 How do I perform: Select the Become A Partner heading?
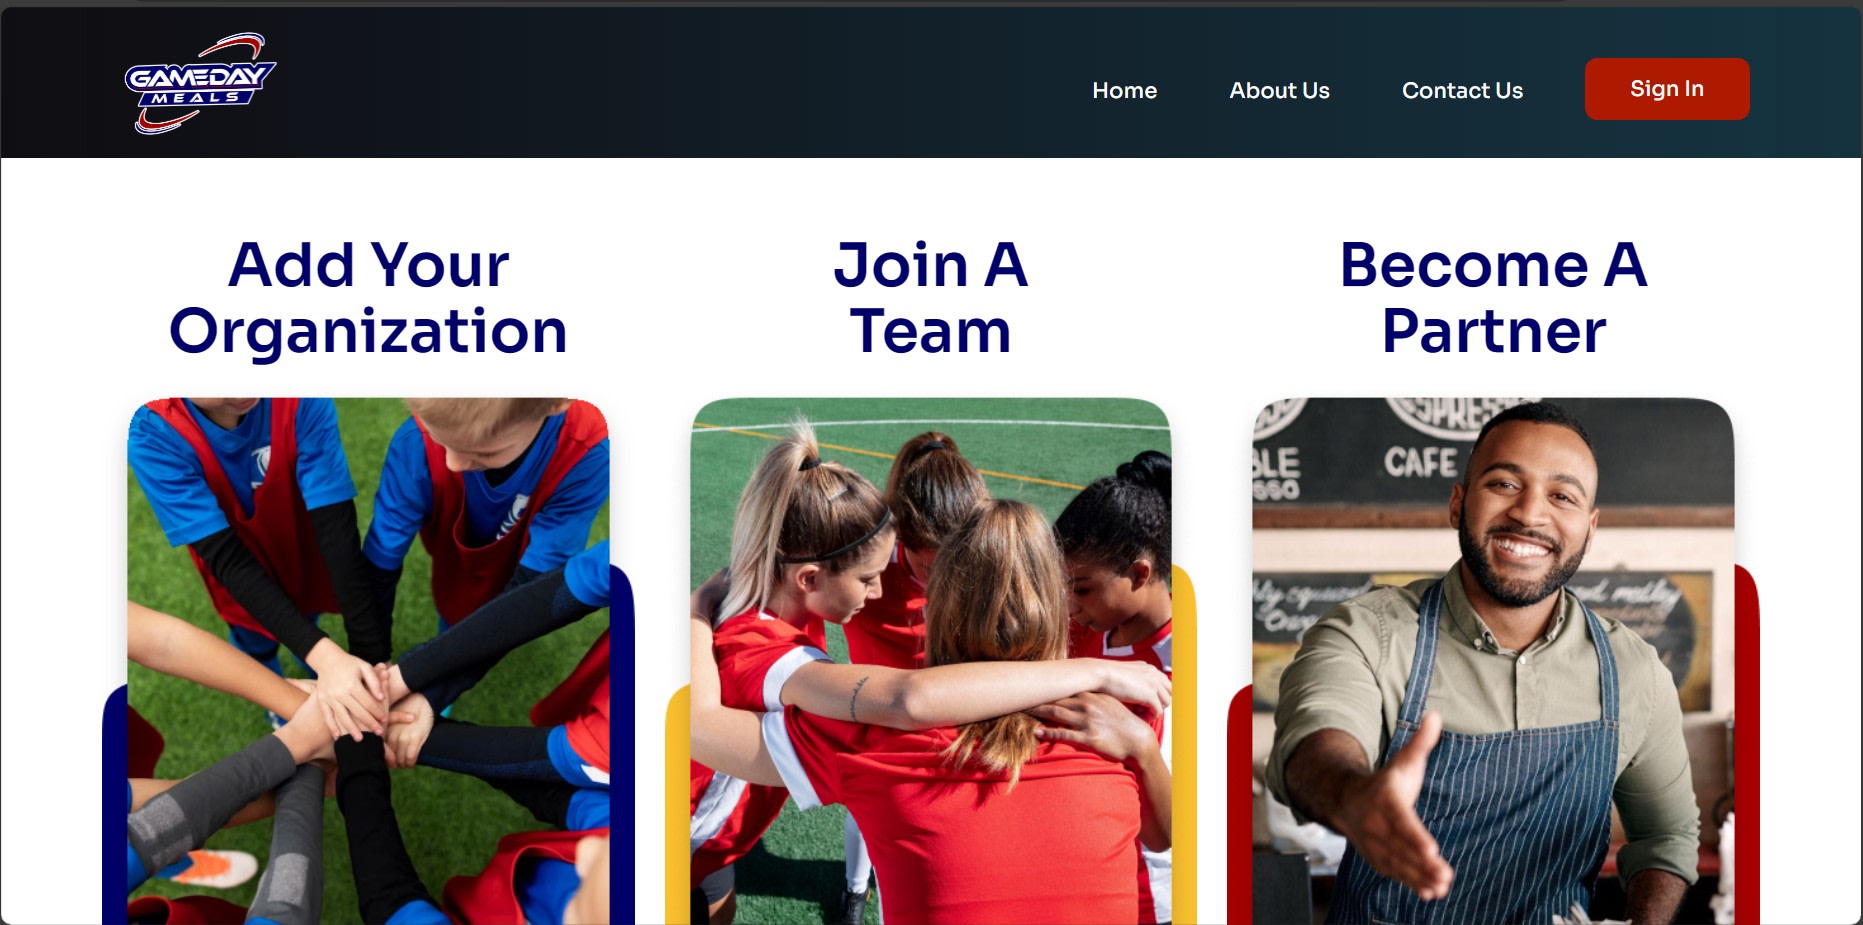[1493, 298]
